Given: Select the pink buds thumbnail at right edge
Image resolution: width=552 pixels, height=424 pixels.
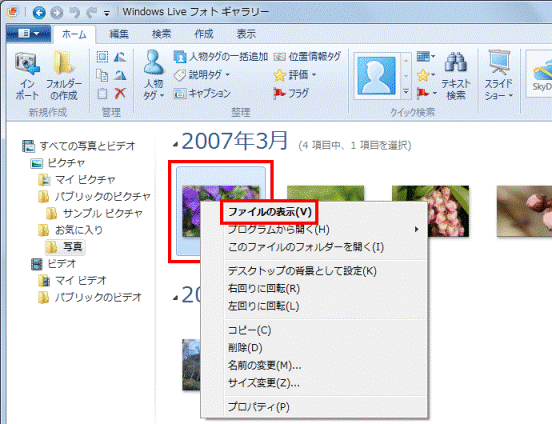Looking at the screenshot, I should [x=524, y=211].
